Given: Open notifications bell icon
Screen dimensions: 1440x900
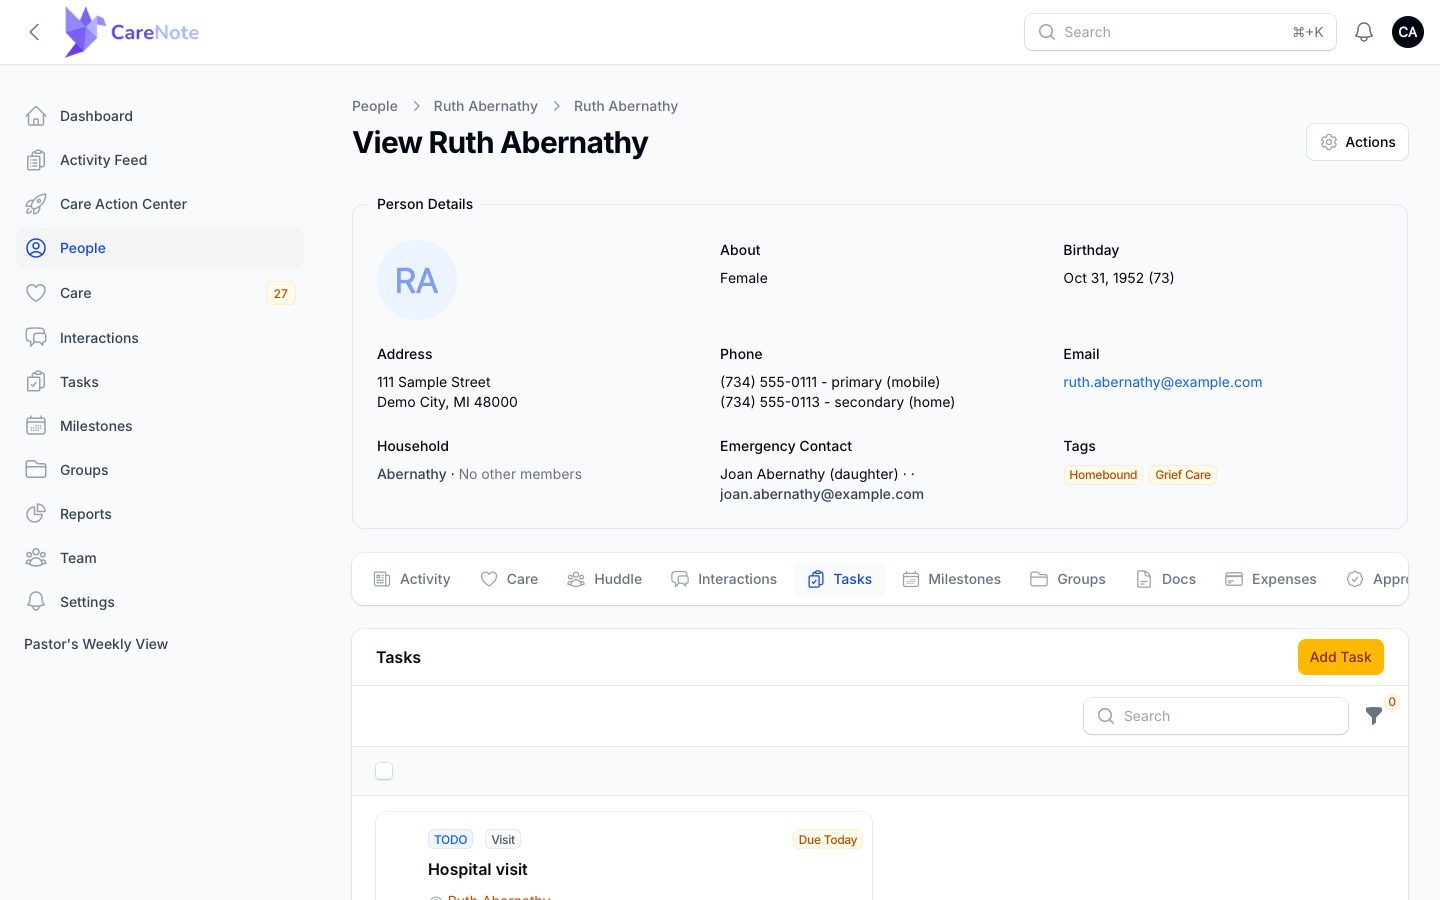Looking at the screenshot, I should click(x=1364, y=32).
